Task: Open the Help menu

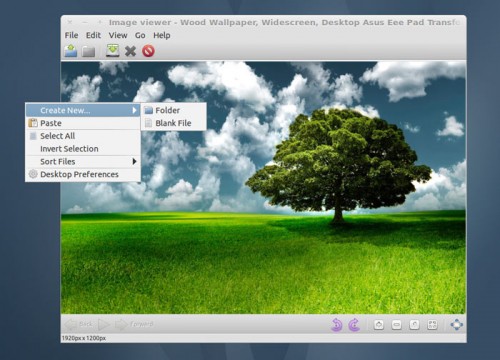Action: pos(162,35)
